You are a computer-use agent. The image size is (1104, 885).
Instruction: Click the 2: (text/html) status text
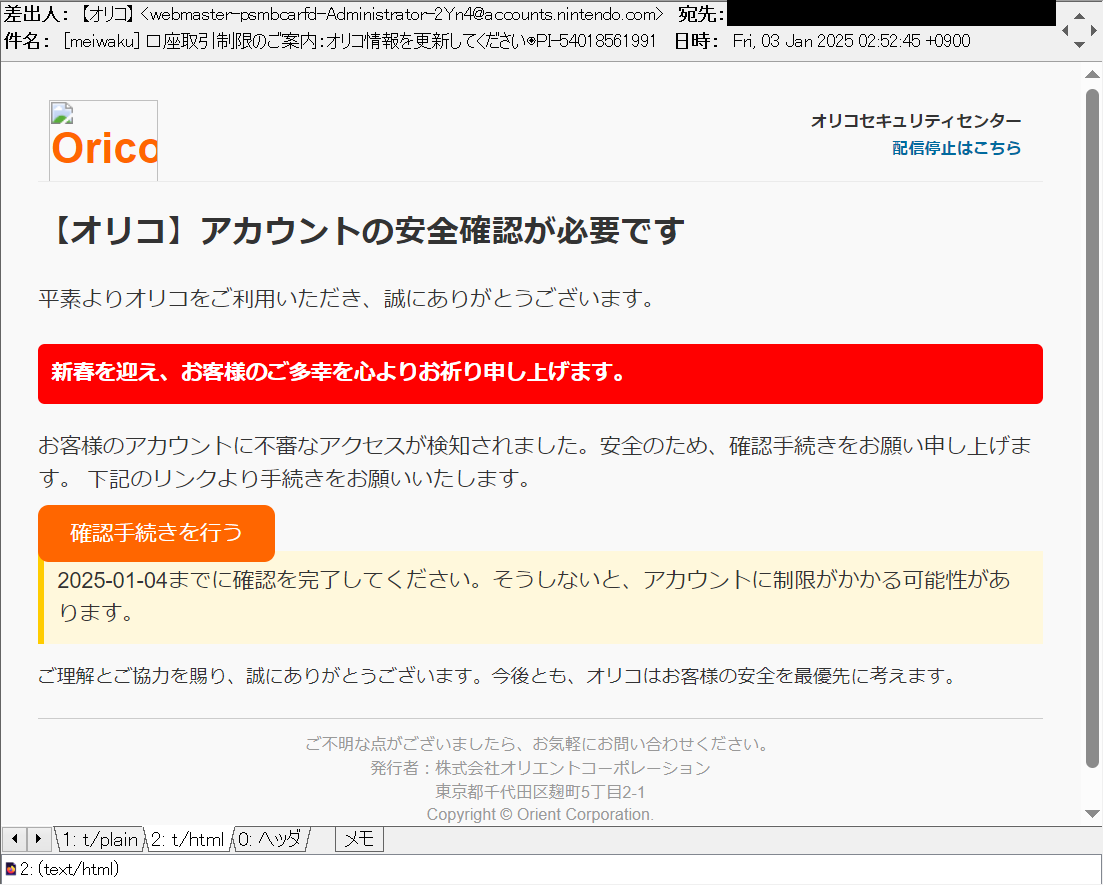click(x=69, y=870)
